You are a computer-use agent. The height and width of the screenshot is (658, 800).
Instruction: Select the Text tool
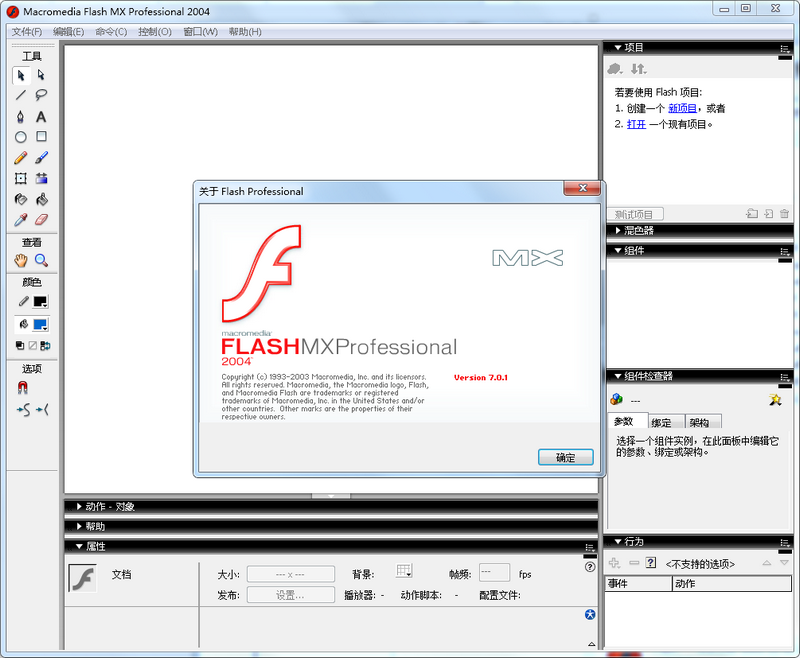(41, 118)
